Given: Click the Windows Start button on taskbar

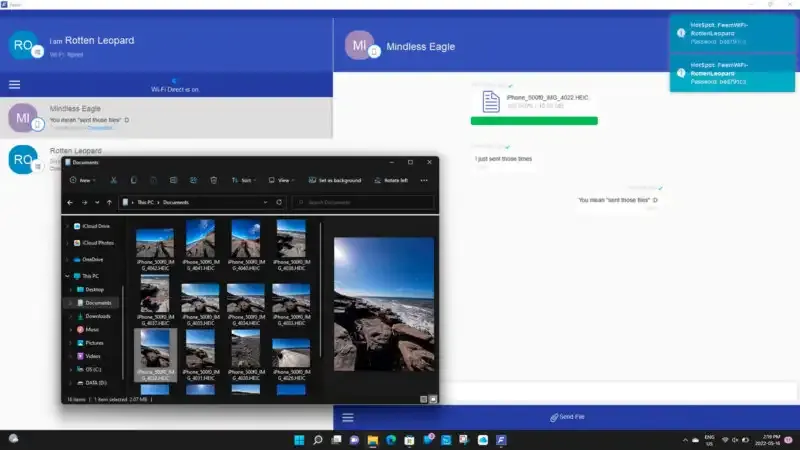Looking at the screenshot, I should [x=297, y=440].
